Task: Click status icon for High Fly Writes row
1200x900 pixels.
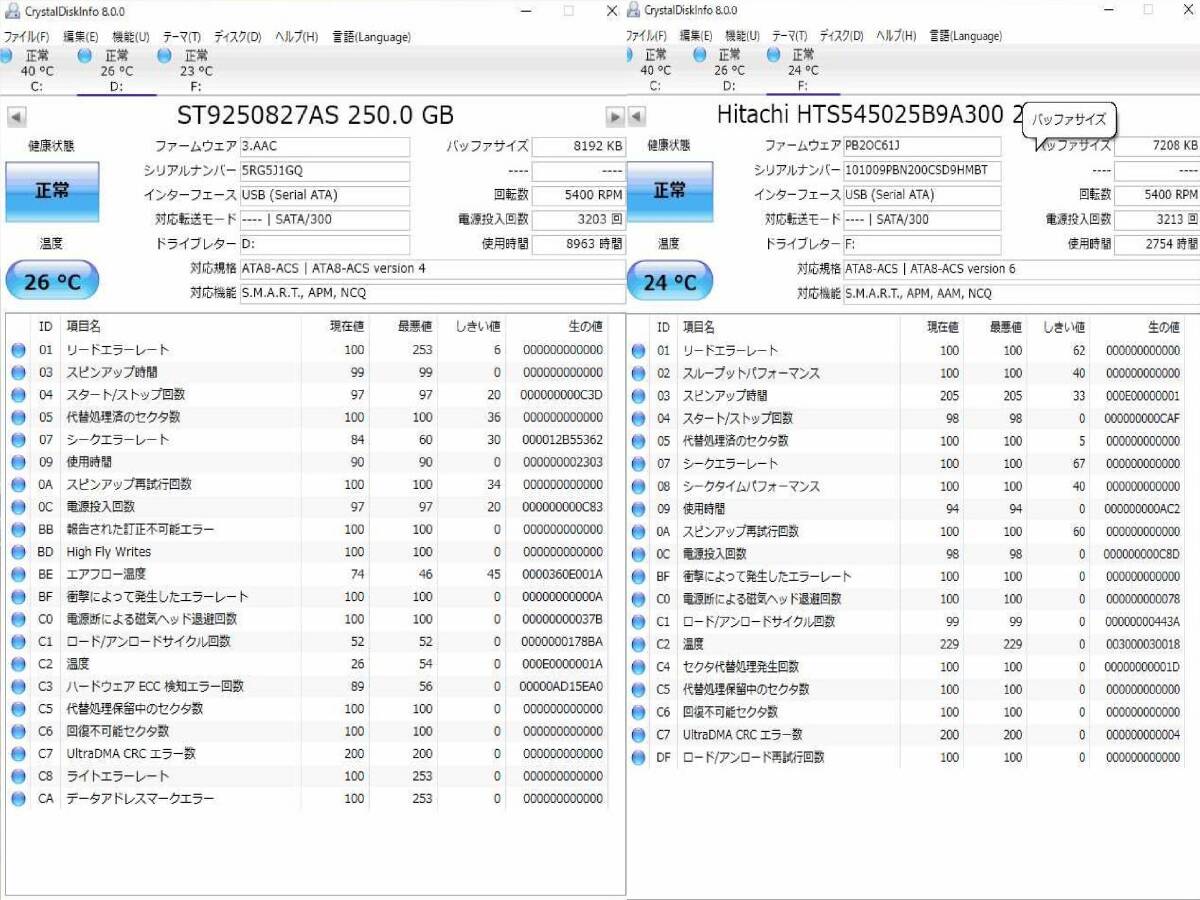Action: click(18, 552)
